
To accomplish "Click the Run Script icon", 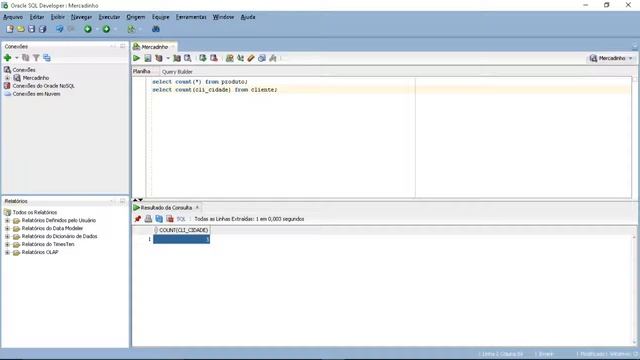I will tap(148, 58).
